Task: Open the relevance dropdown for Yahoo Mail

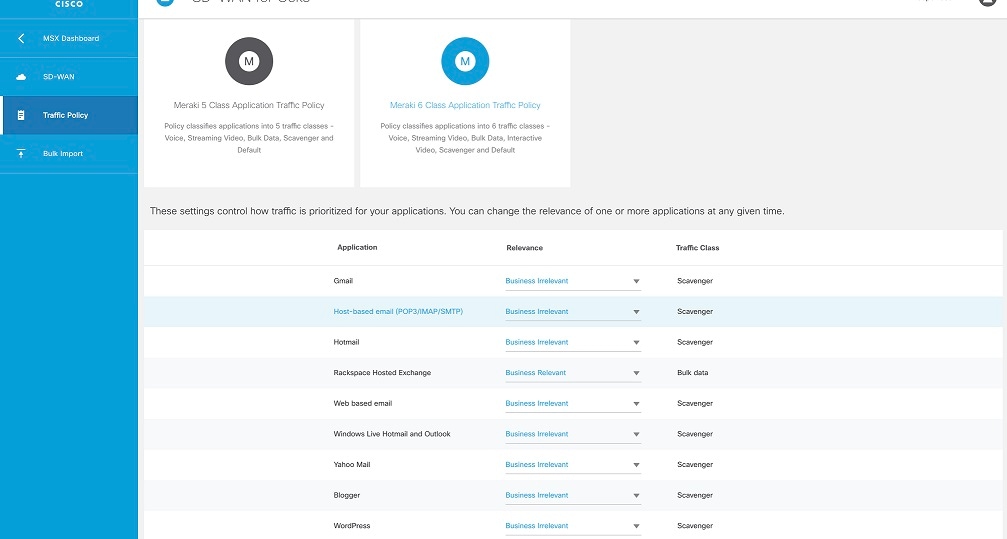Action: [x=573, y=464]
